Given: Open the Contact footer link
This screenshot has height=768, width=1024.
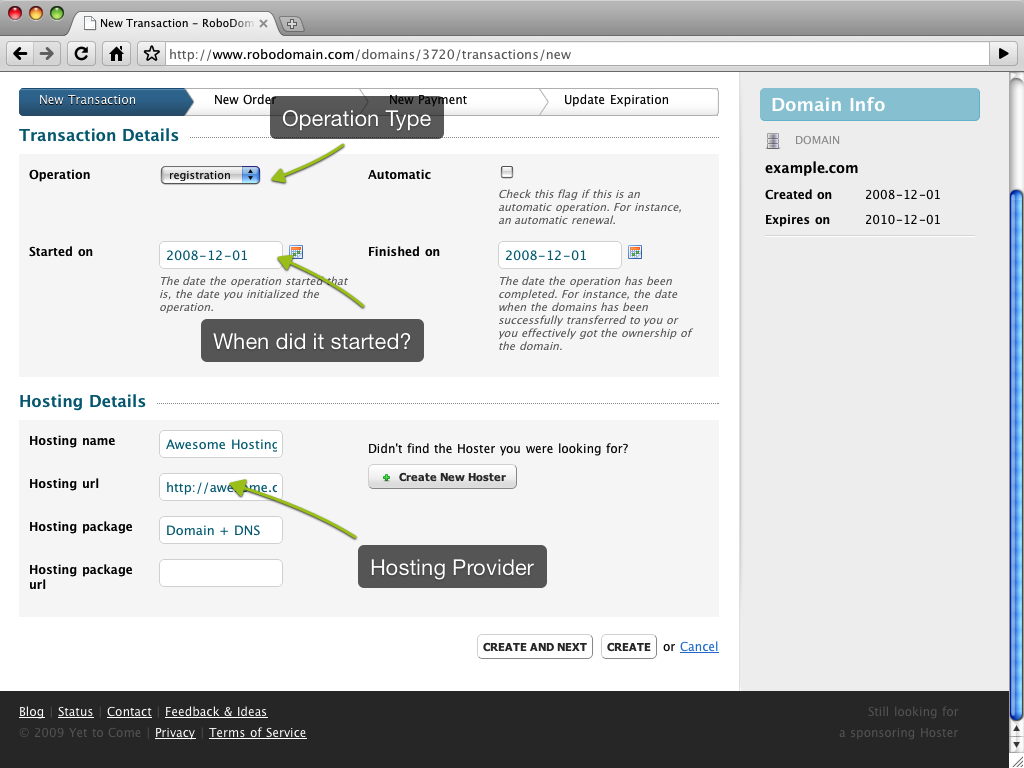Looking at the screenshot, I should pyautogui.click(x=129, y=712).
